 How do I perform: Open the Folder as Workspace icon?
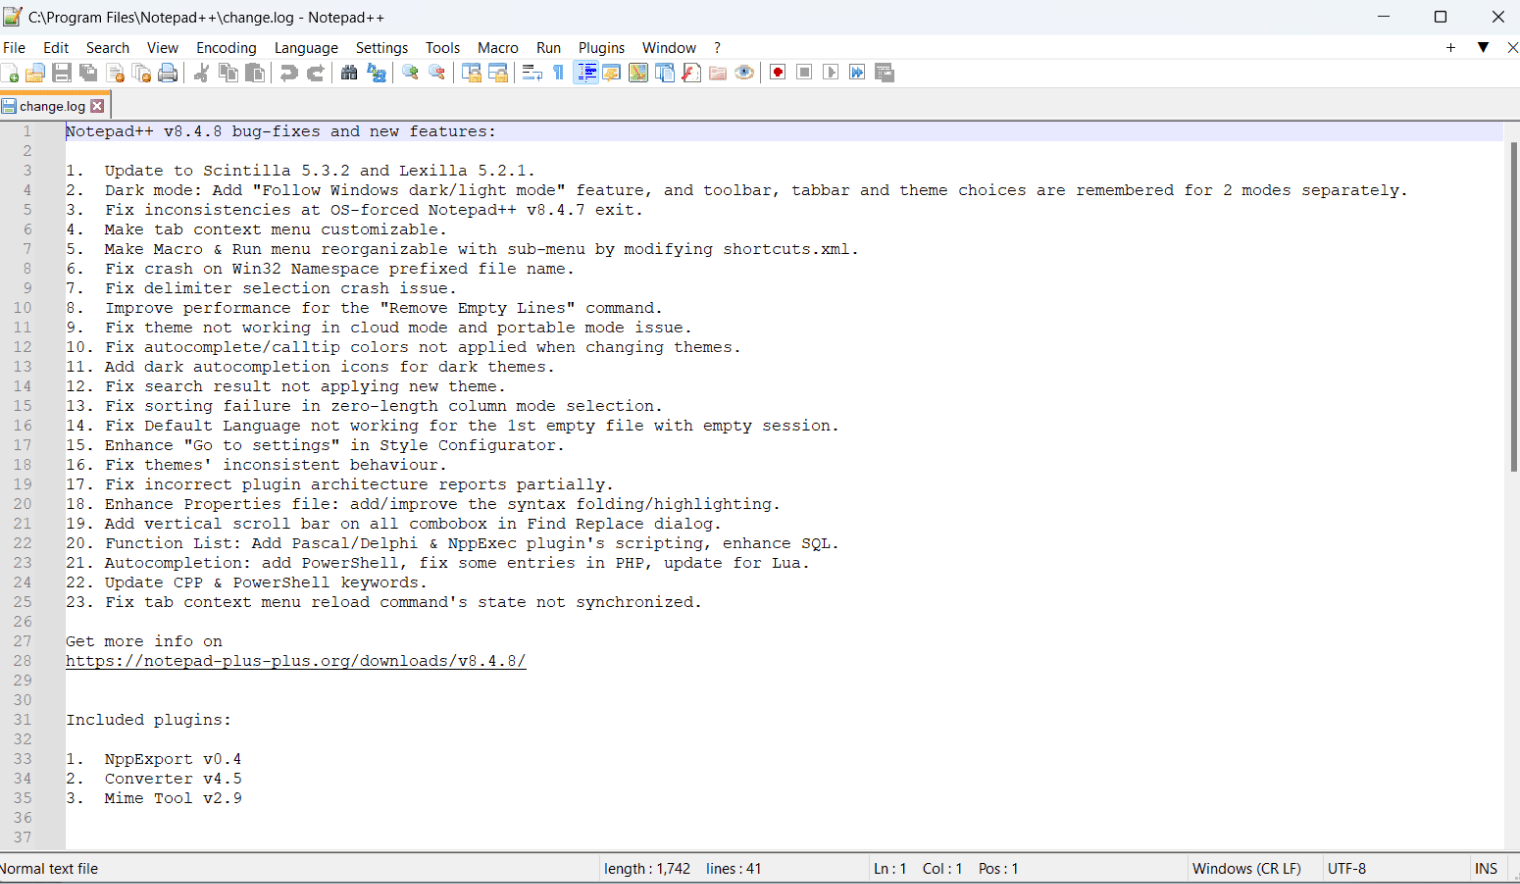coord(718,73)
